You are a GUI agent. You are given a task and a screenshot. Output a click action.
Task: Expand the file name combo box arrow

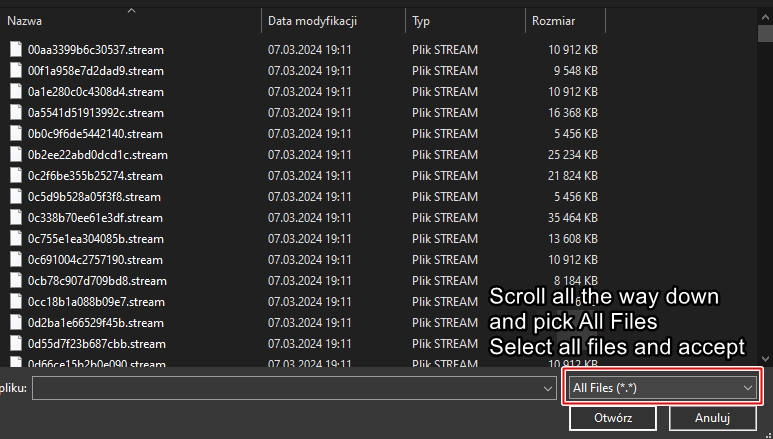point(547,387)
